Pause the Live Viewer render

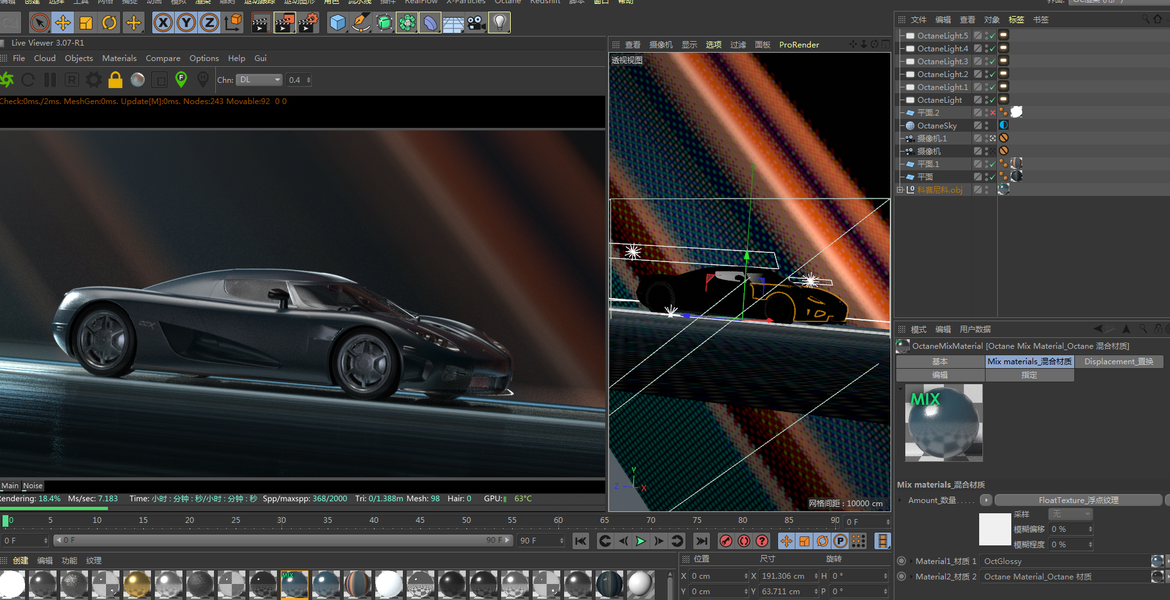(x=49, y=80)
